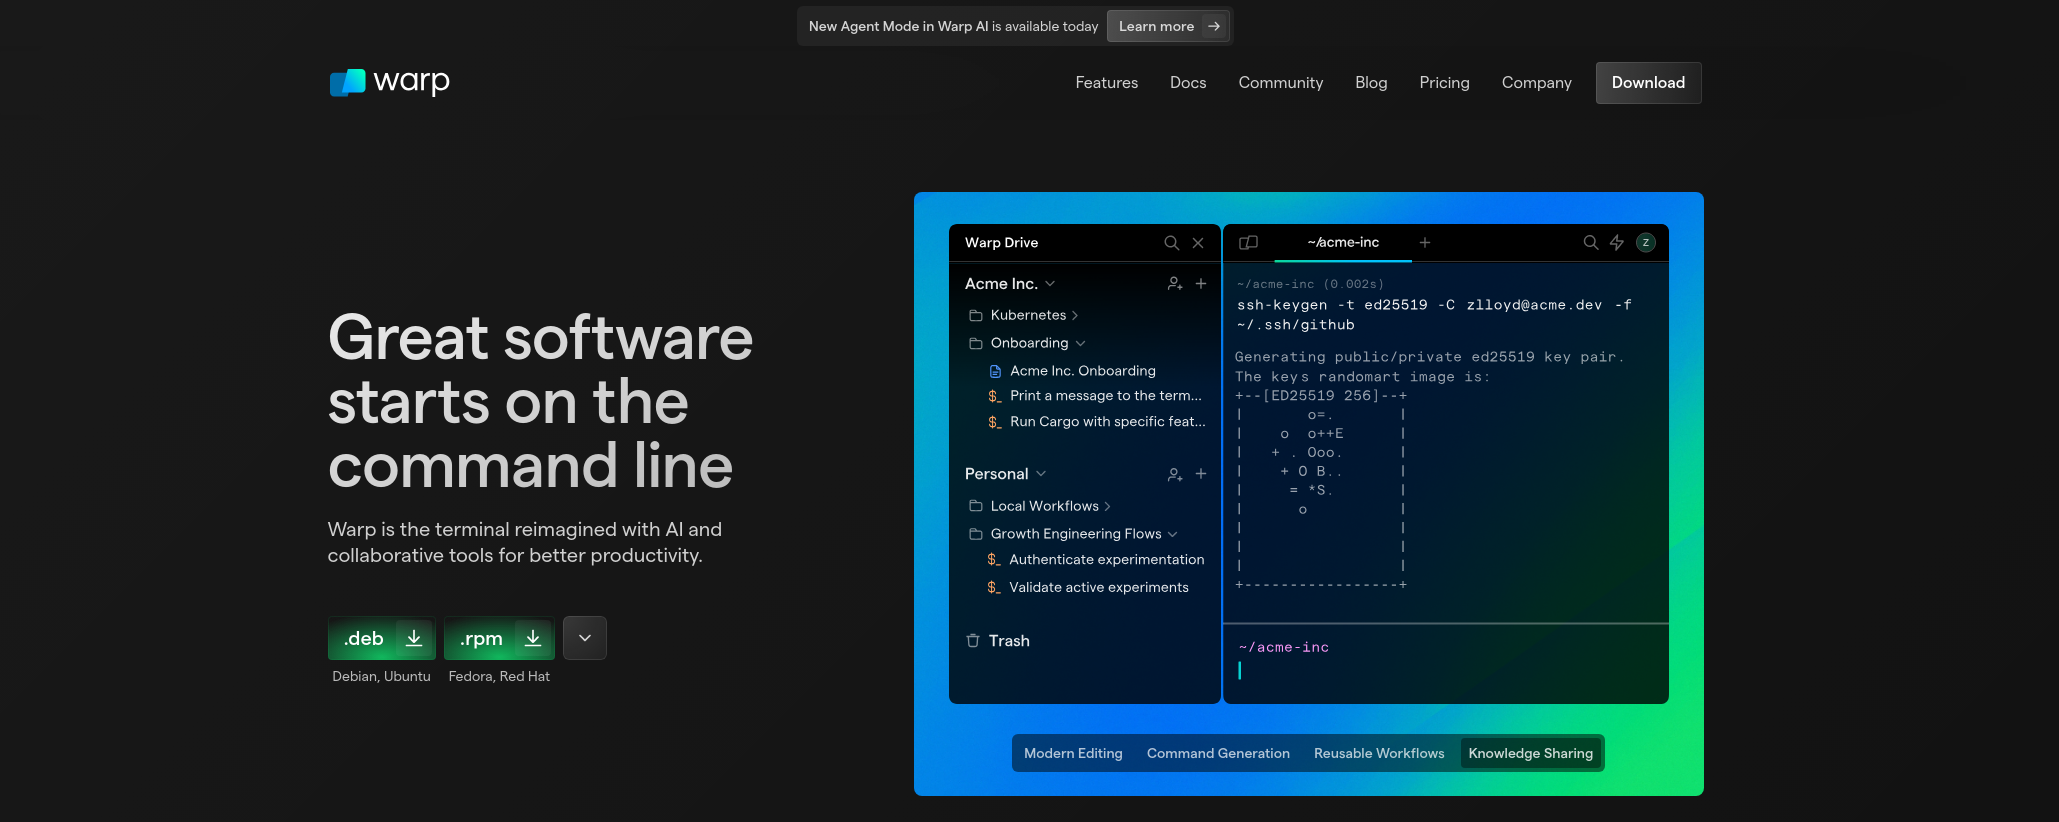The image size is (2059, 822).
Task: Click the Warp logo
Action: click(389, 82)
